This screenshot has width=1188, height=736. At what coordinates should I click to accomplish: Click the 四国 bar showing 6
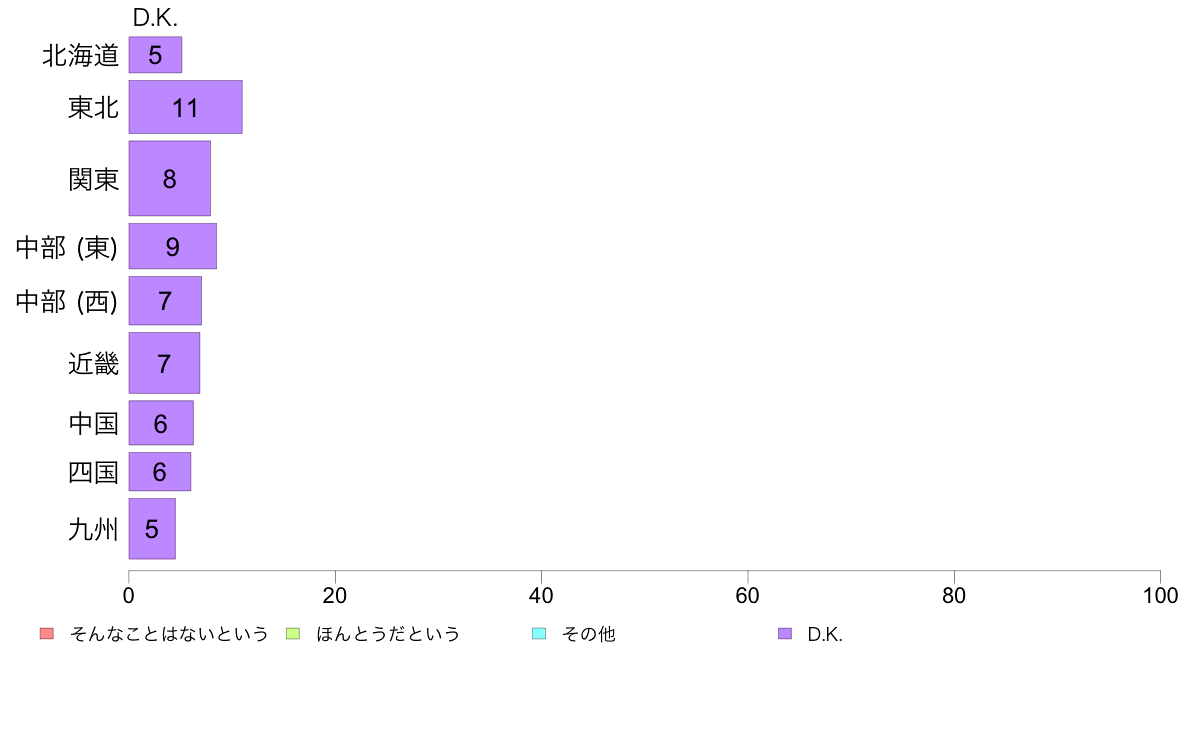160,471
